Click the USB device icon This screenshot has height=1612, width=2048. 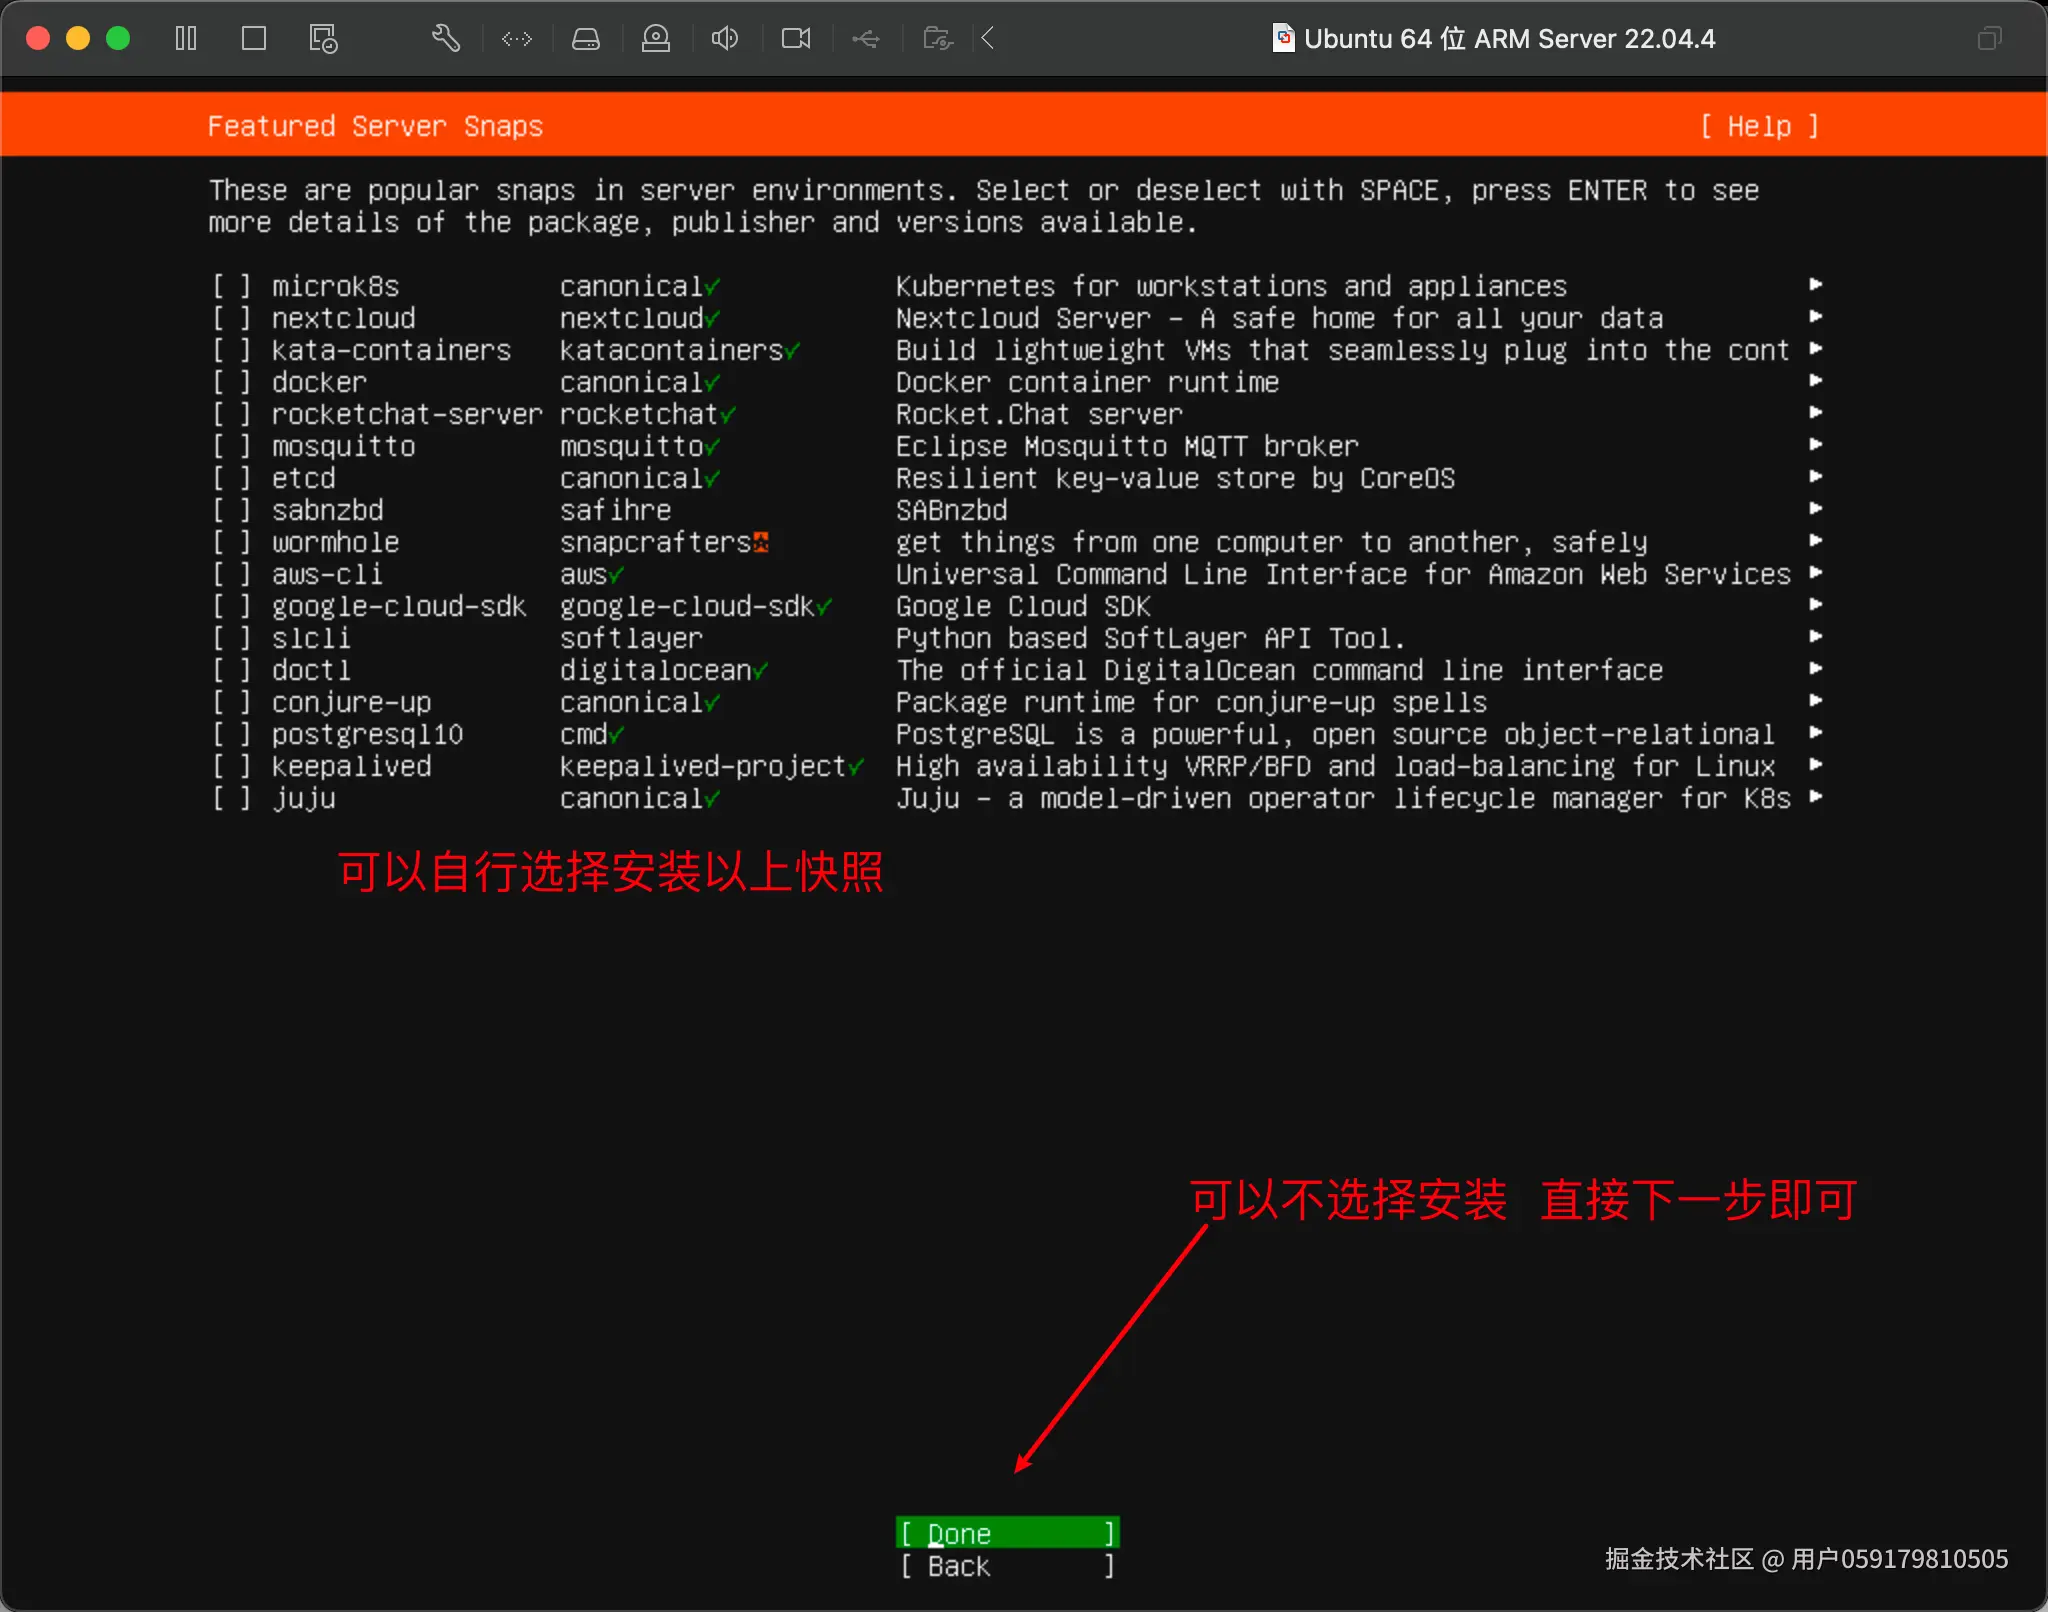click(x=866, y=39)
